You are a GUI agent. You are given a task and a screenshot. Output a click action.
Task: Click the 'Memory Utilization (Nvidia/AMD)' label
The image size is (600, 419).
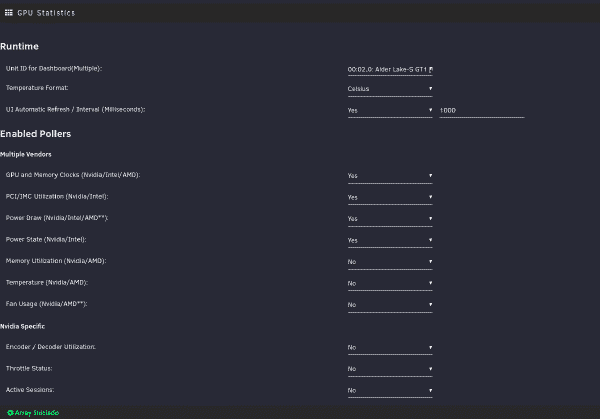coord(56,261)
